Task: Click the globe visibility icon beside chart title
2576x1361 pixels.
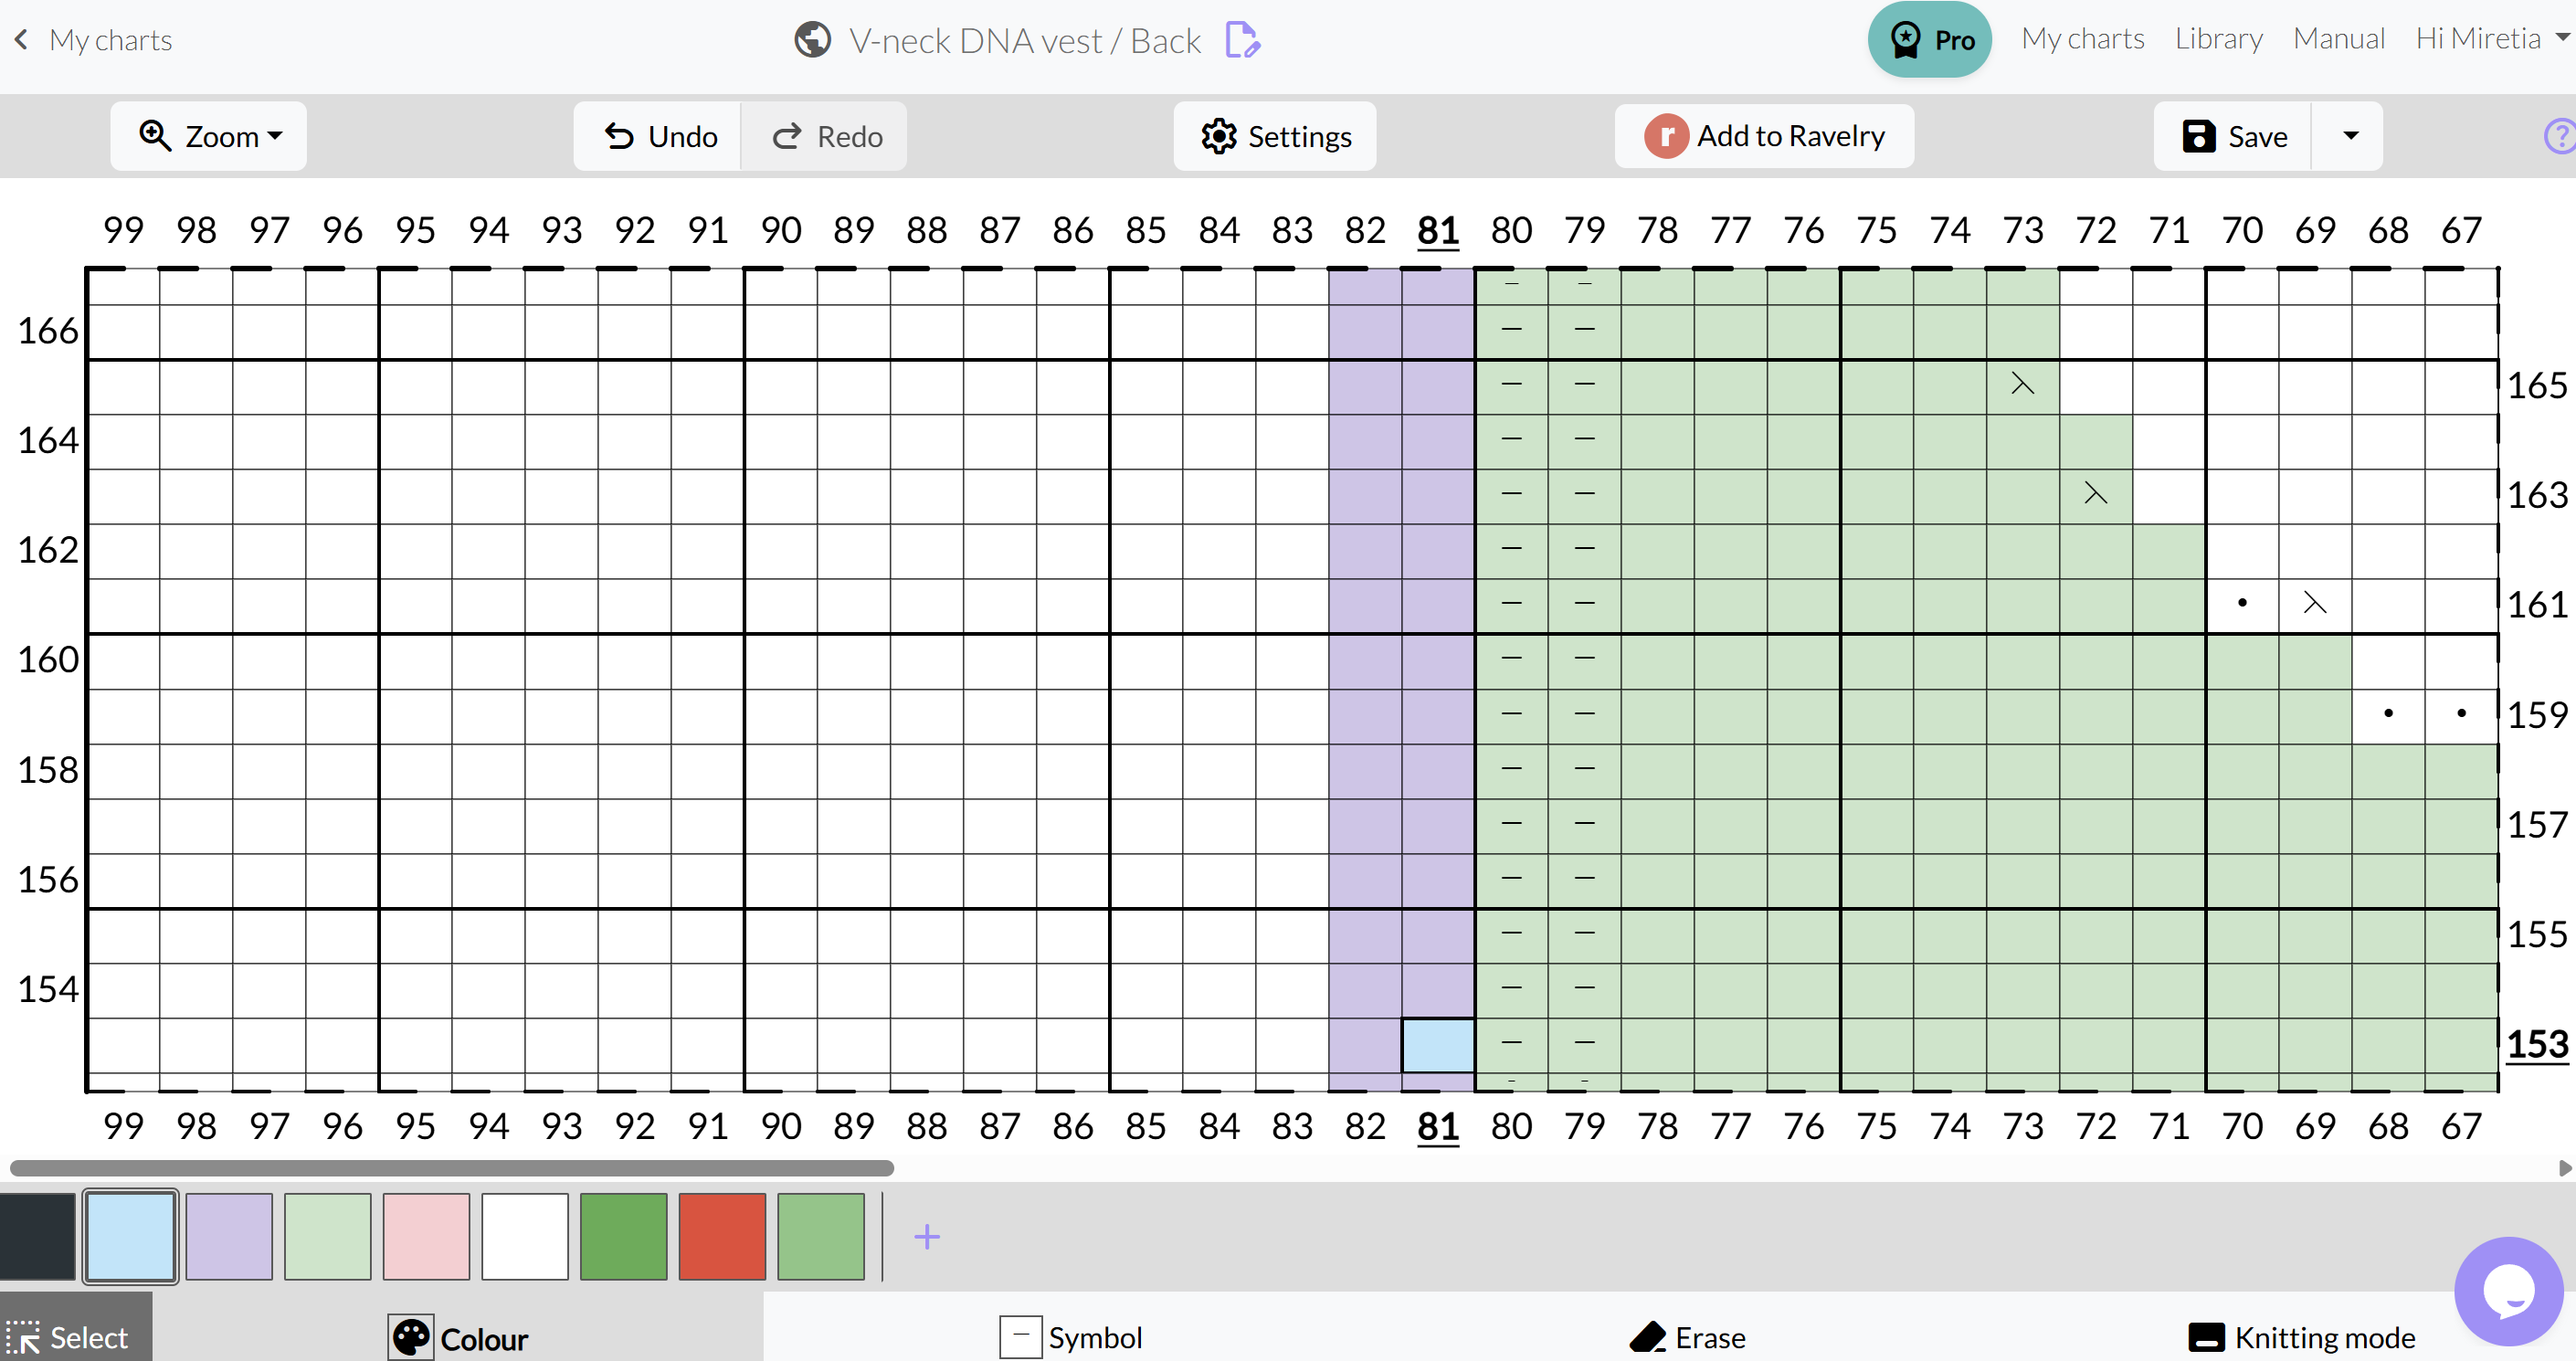Action: 812,40
